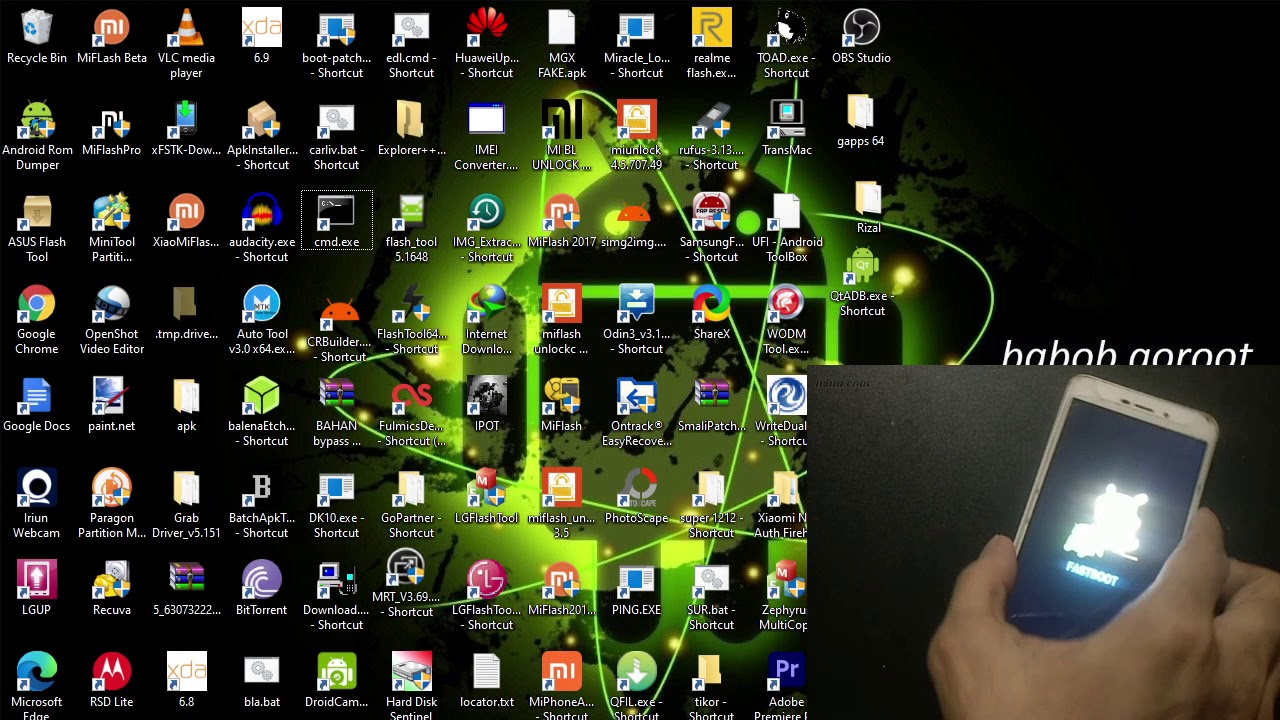1280x720 pixels.
Task: Launch QFIL.exe shortcut
Action: point(636,673)
